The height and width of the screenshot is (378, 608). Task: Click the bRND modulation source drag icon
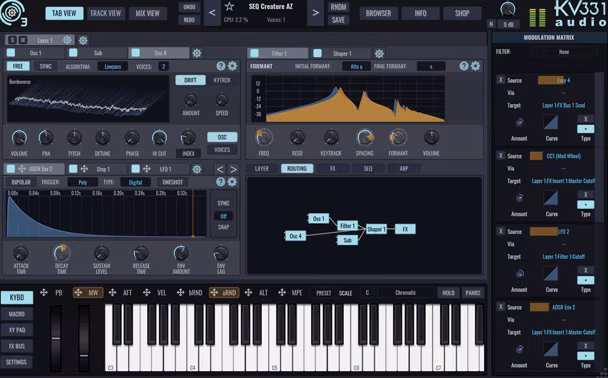(180, 292)
